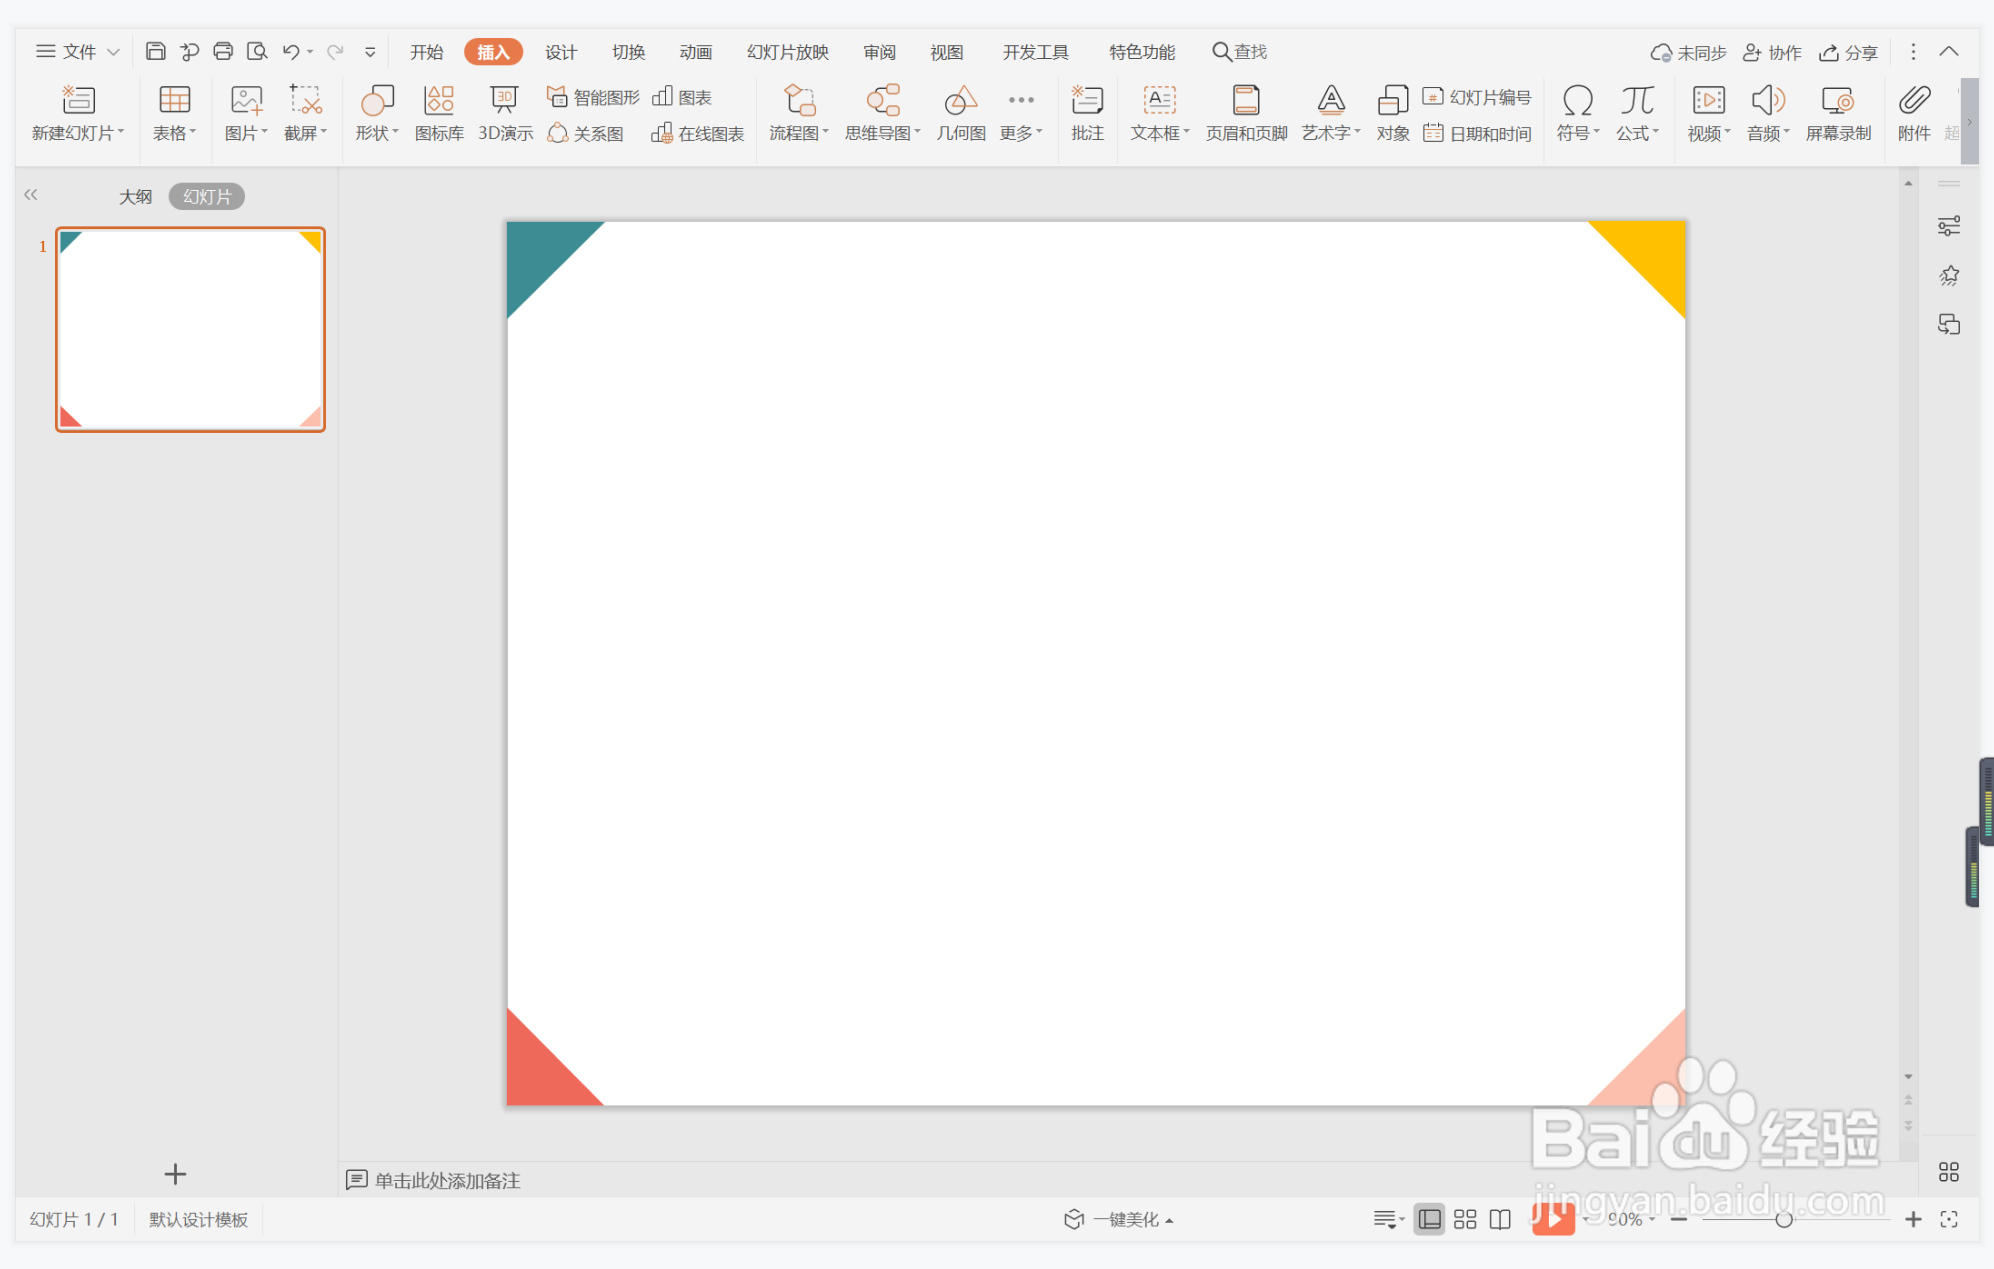Click the notes field 单击此处添加备注
1994x1269 pixels.
click(447, 1180)
